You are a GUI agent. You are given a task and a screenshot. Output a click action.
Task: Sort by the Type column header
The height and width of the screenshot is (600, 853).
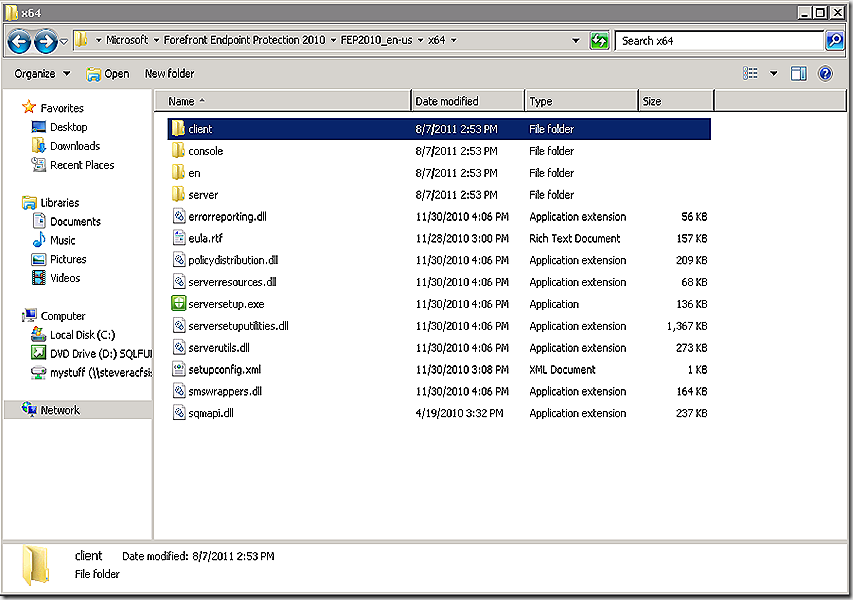click(x=582, y=101)
